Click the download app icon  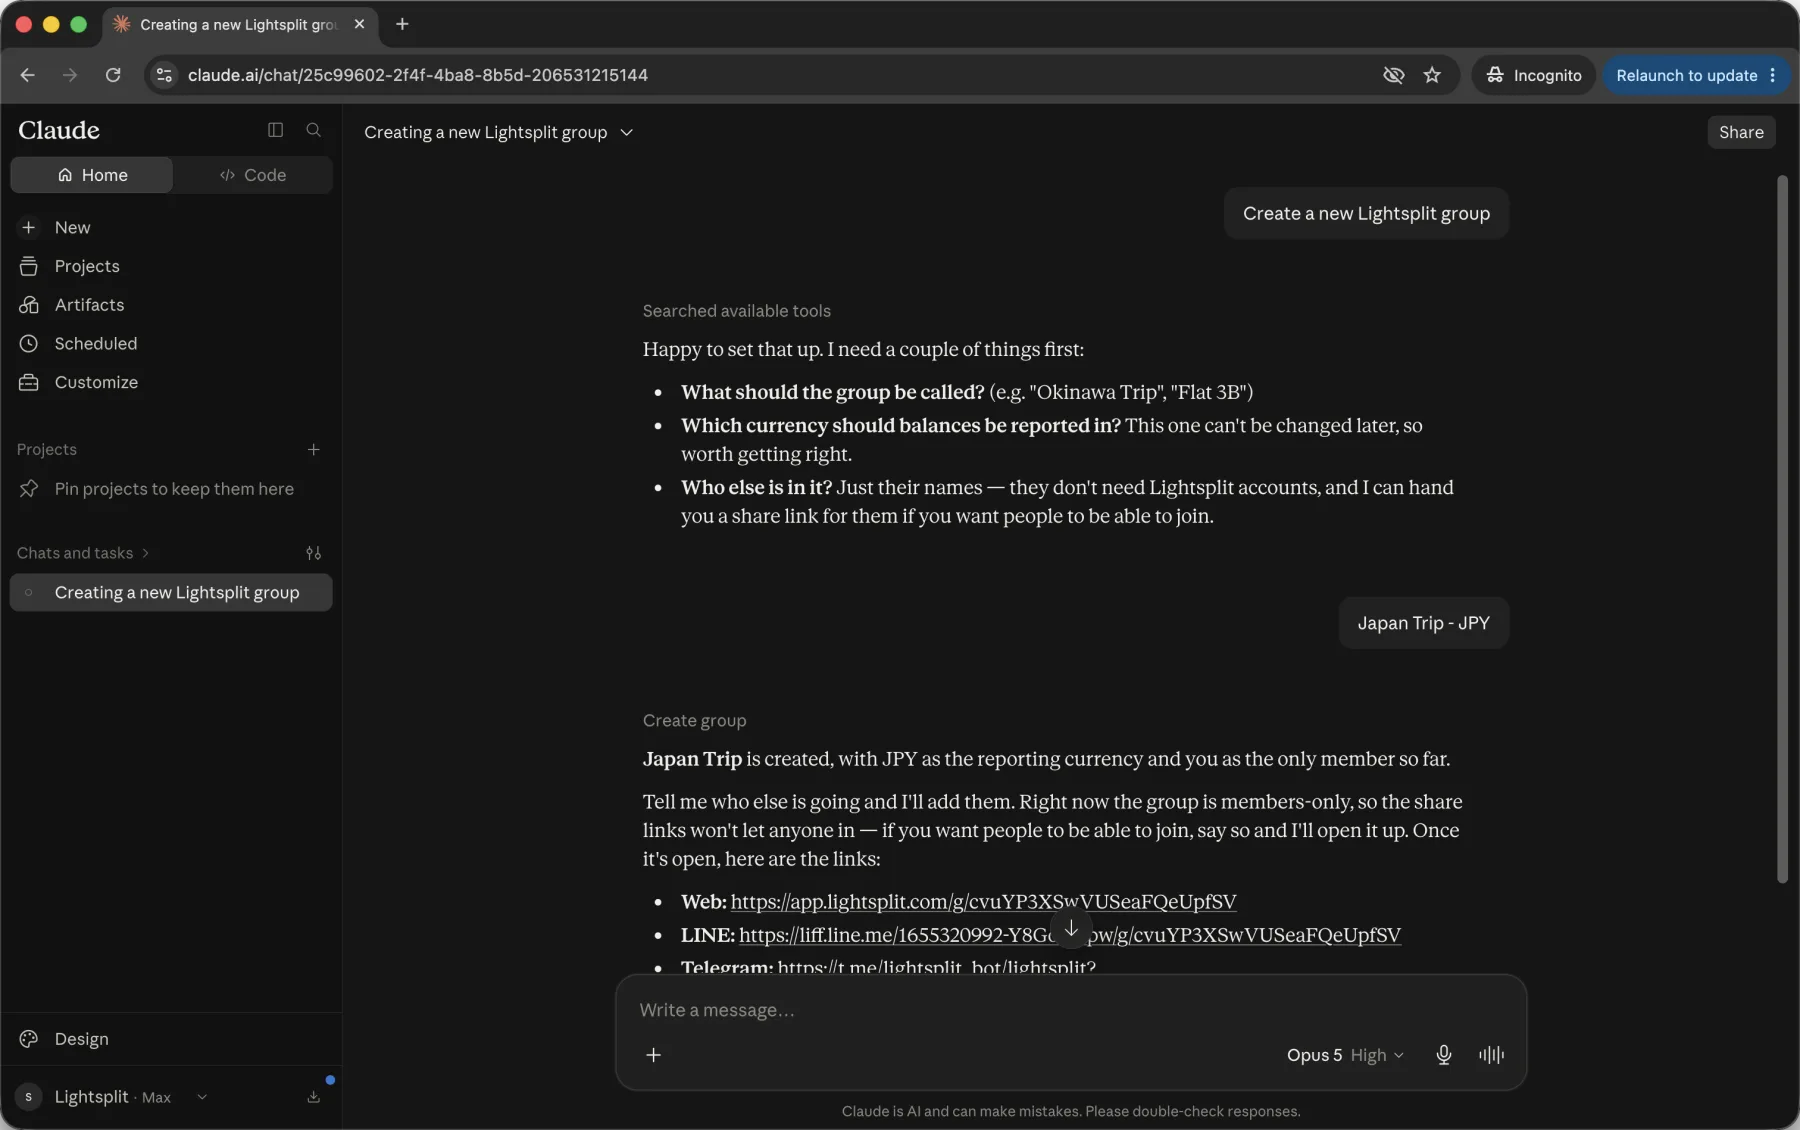point(313,1097)
